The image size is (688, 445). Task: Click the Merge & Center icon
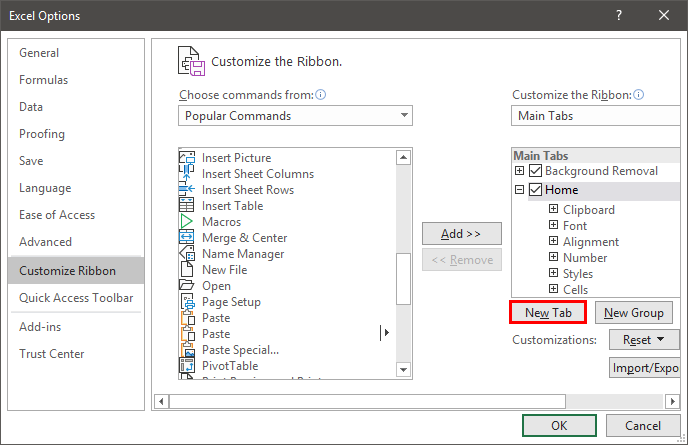[x=187, y=237]
